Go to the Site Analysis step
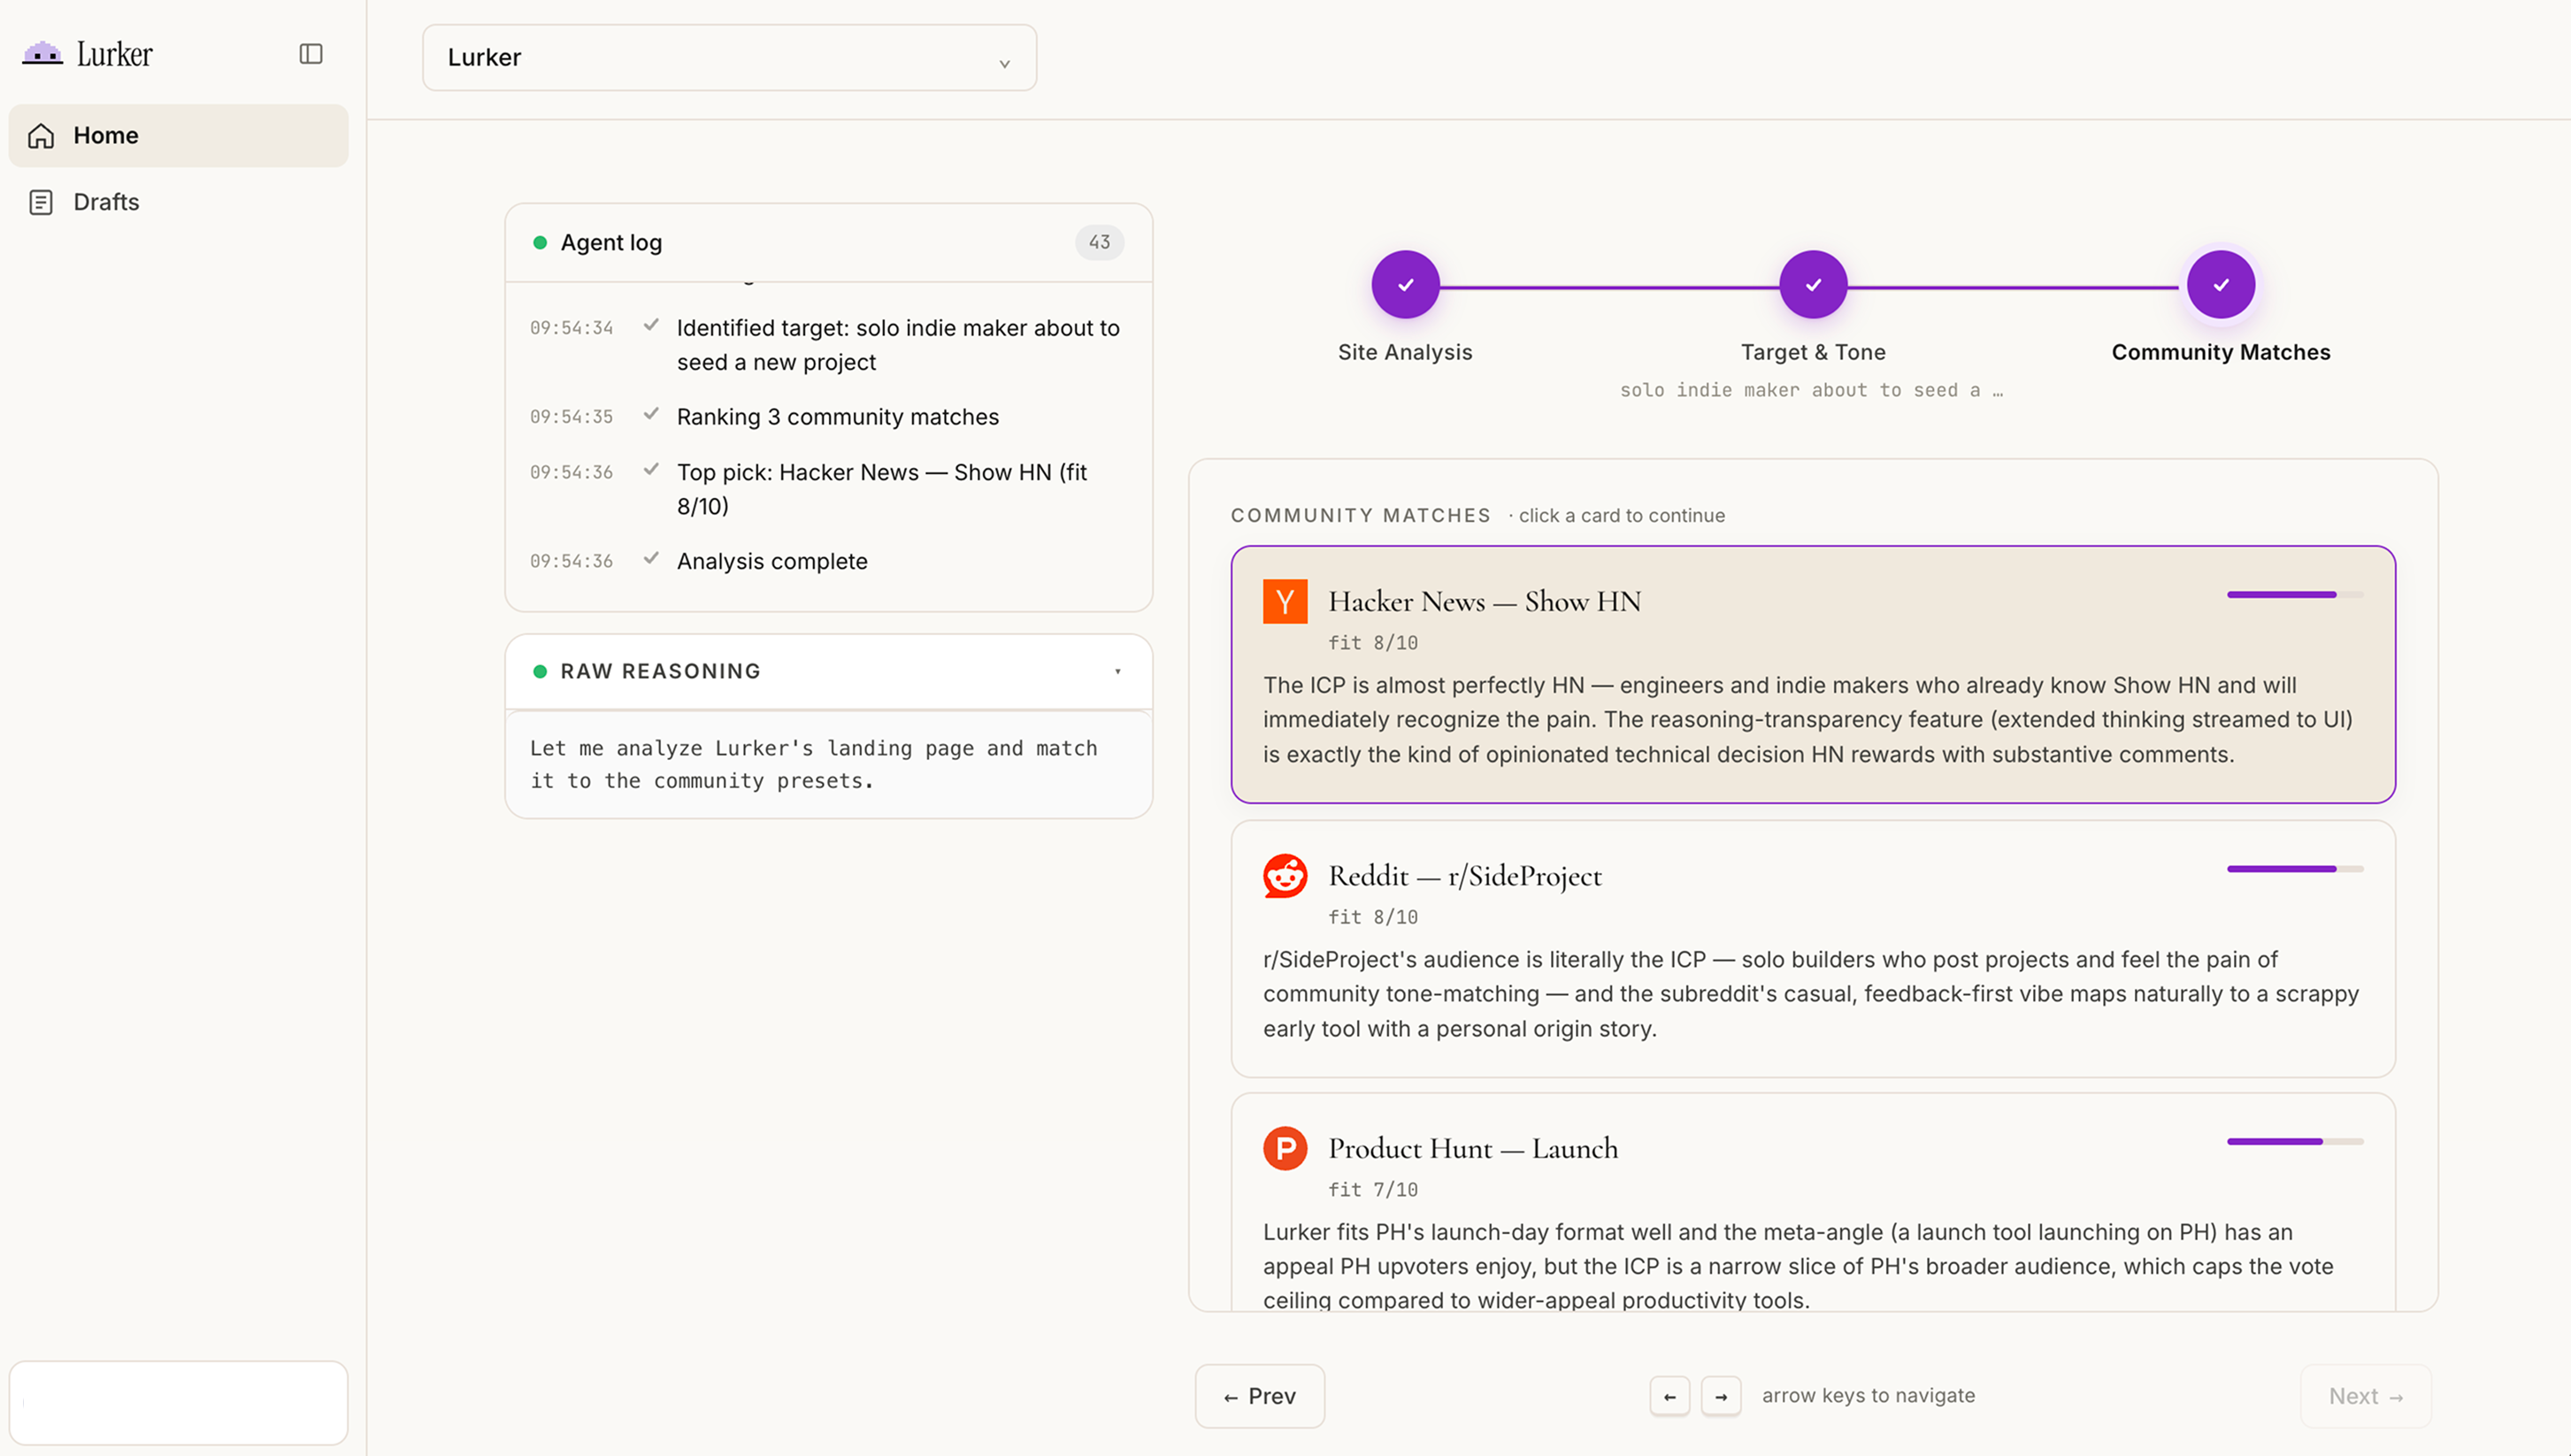Viewport: 2571px width, 1456px height. tap(1405, 285)
